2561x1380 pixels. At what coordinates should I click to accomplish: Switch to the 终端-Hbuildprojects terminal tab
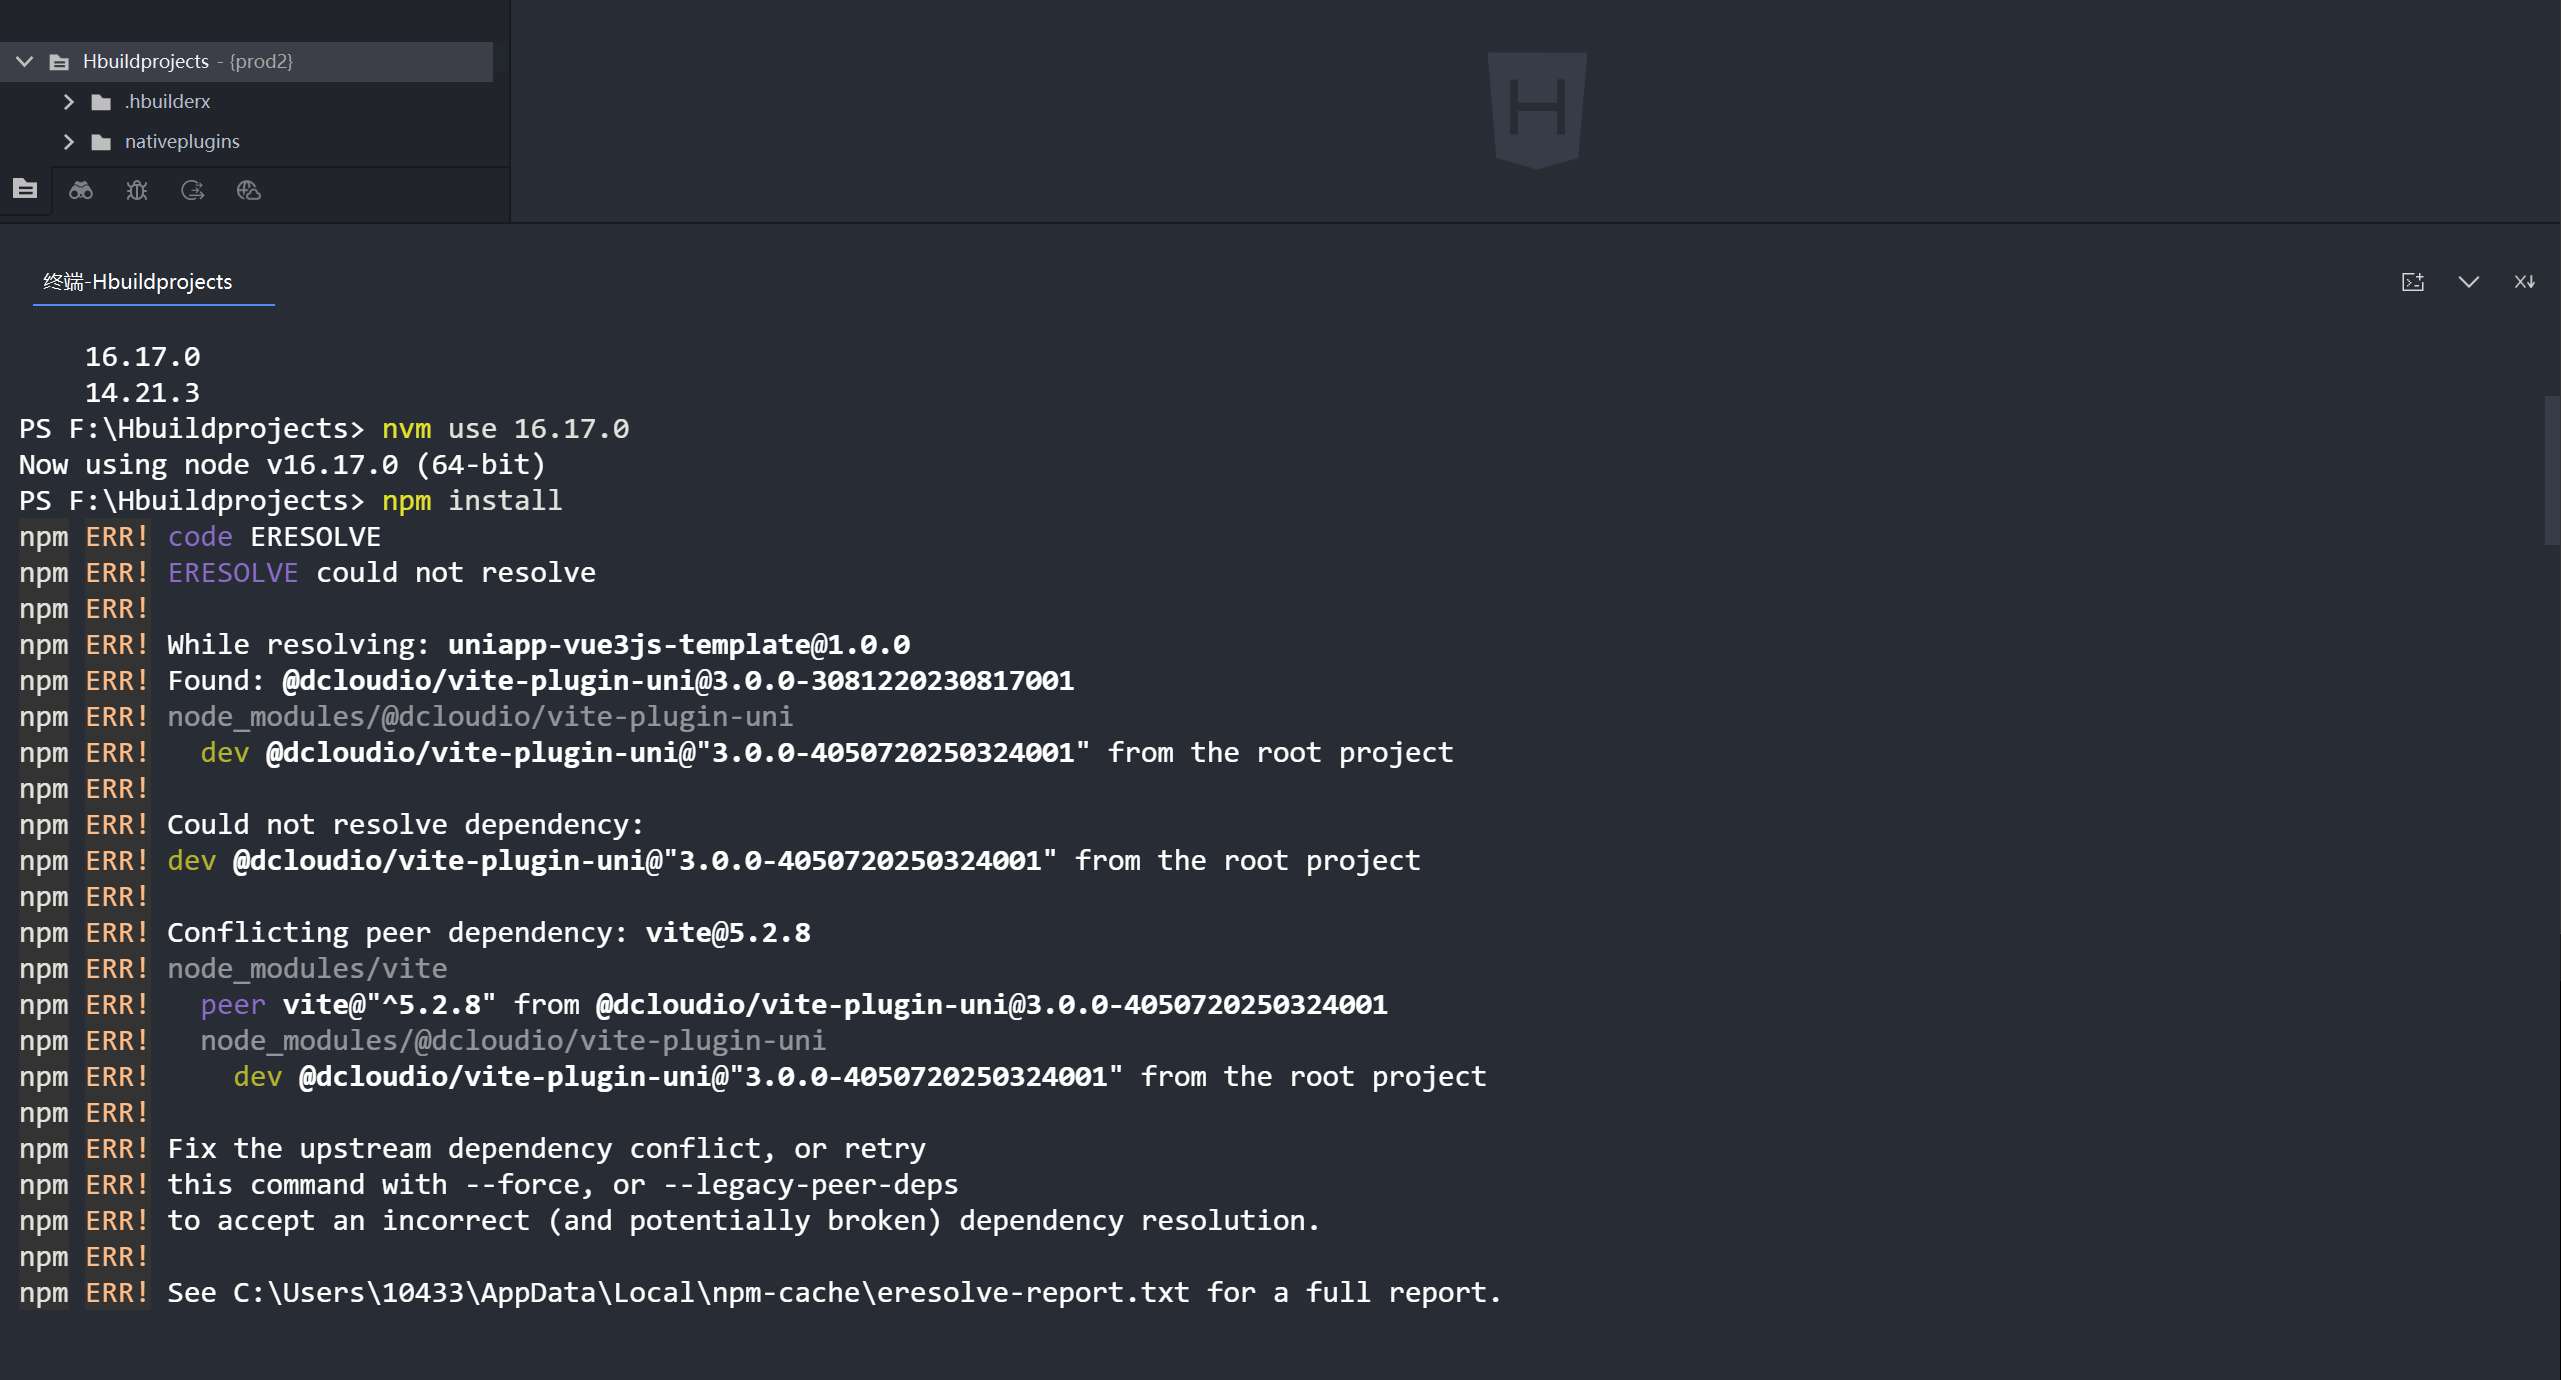138,282
